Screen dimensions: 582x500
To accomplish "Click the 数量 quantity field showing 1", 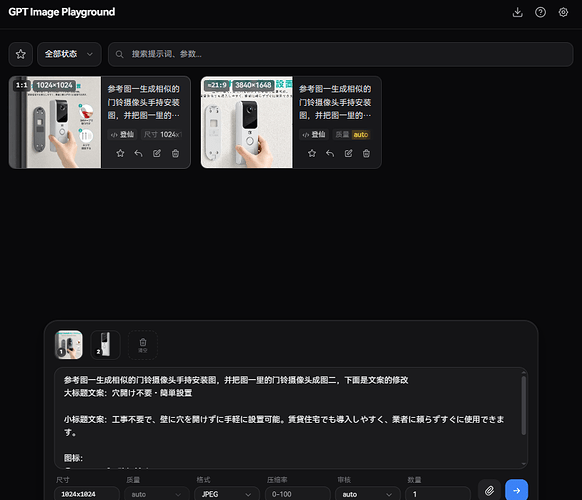I will pyautogui.click(x=438, y=494).
